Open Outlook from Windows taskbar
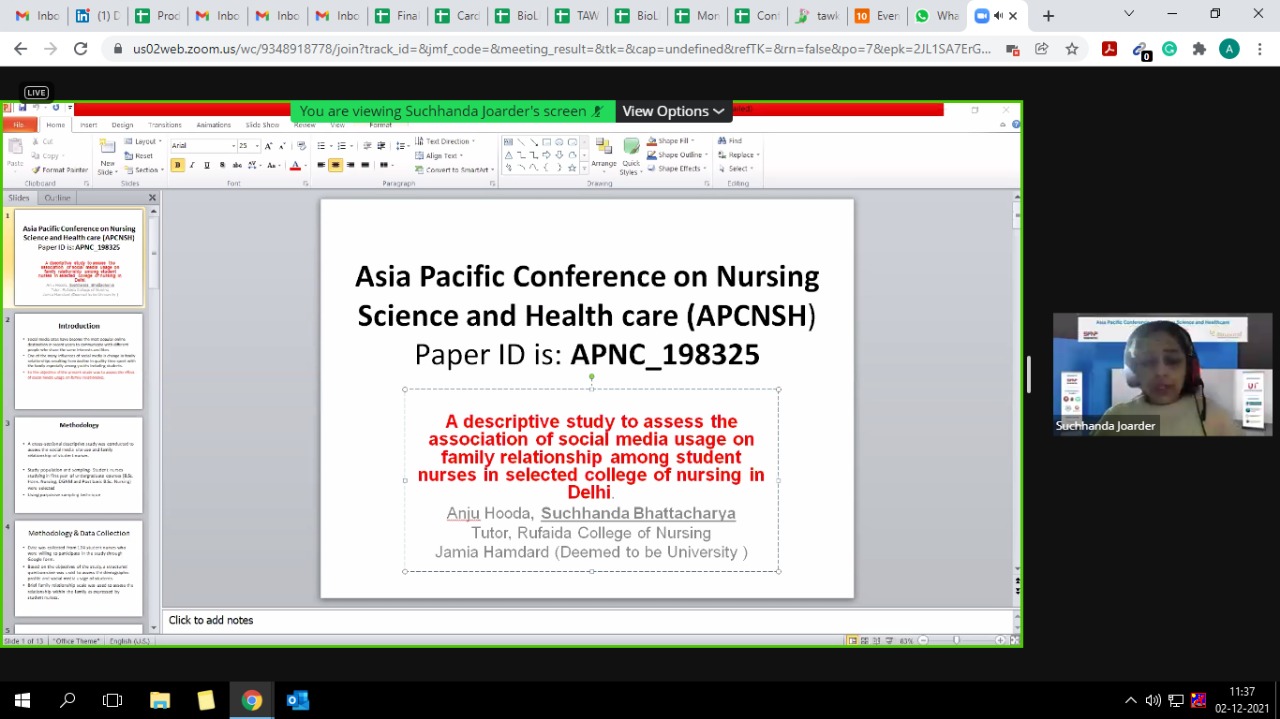 pos(298,700)
